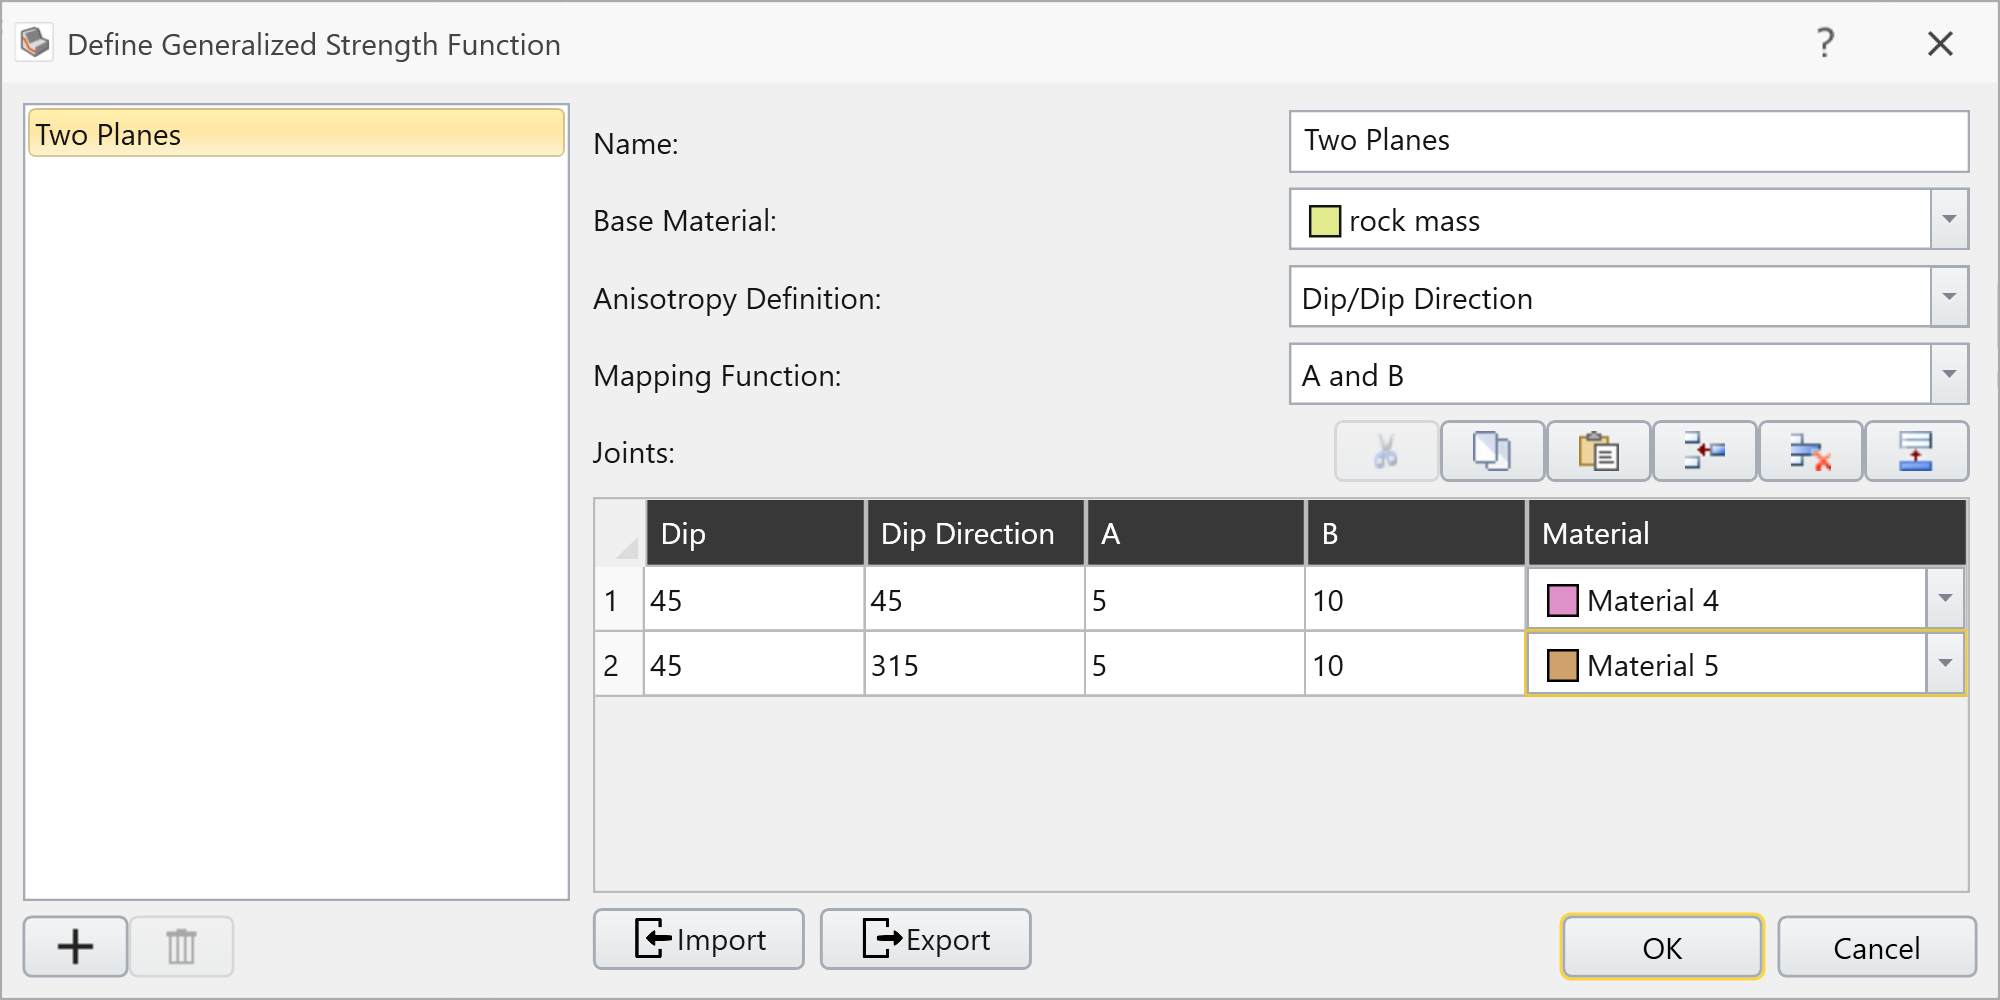Viewport: 2000px width, 1000px height.
Task: Click the B value cell in row 1
Action: 1415,600
